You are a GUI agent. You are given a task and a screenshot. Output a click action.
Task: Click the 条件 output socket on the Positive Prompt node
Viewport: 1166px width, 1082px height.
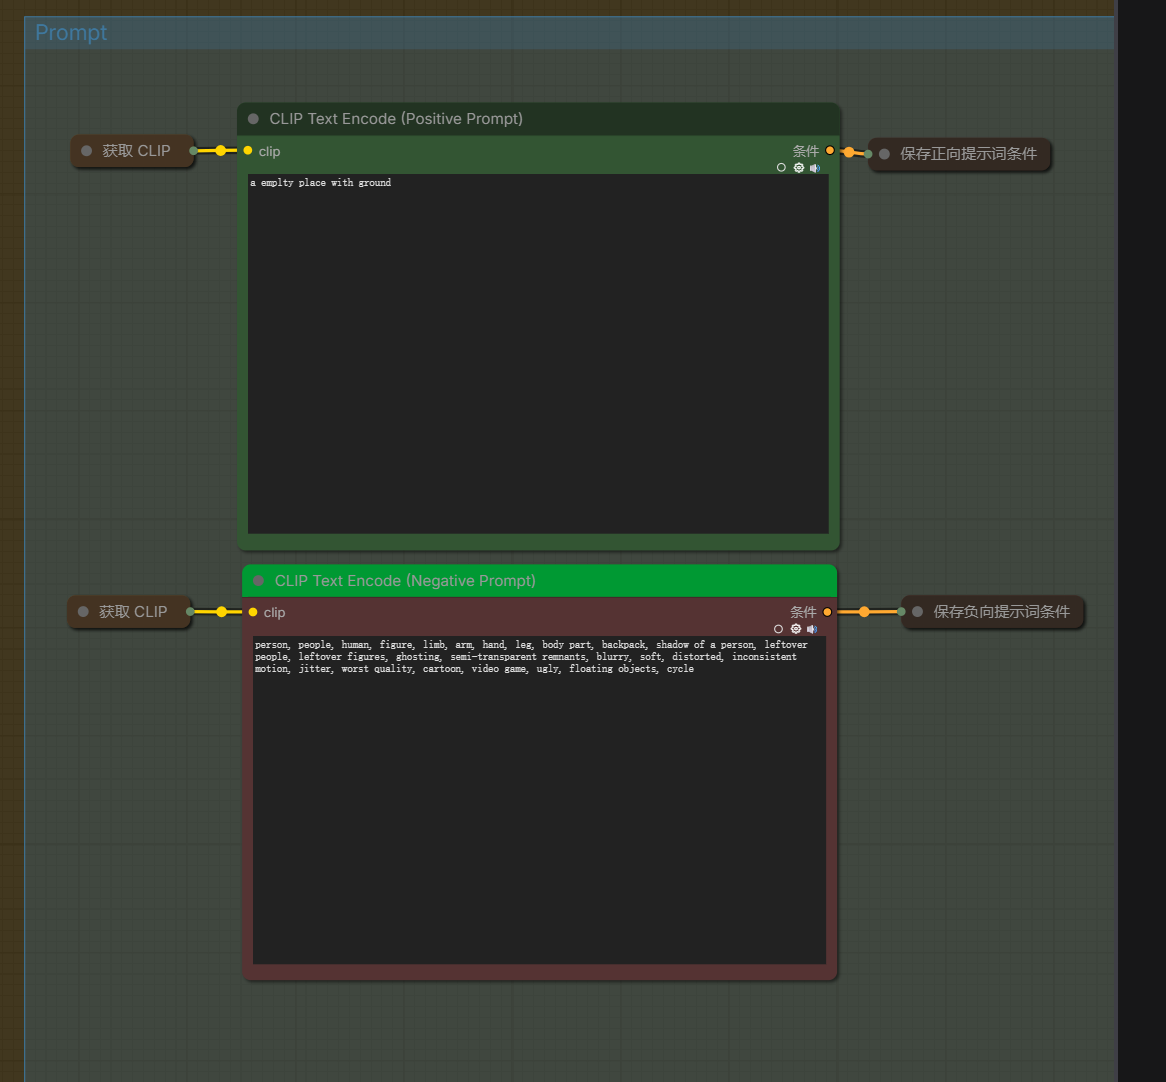tap(830, 151)
